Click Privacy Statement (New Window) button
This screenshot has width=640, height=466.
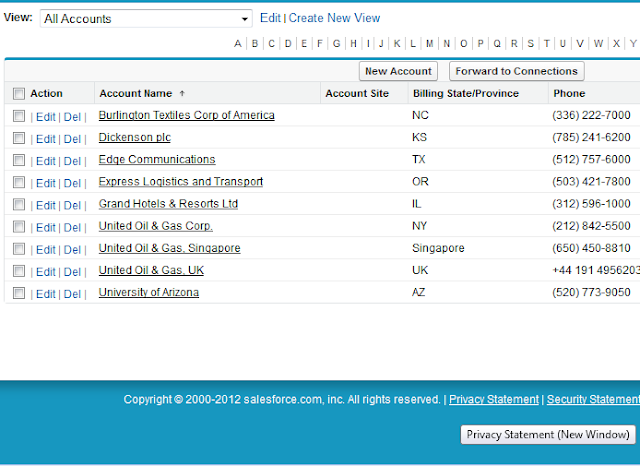click(x=548, y=435)
